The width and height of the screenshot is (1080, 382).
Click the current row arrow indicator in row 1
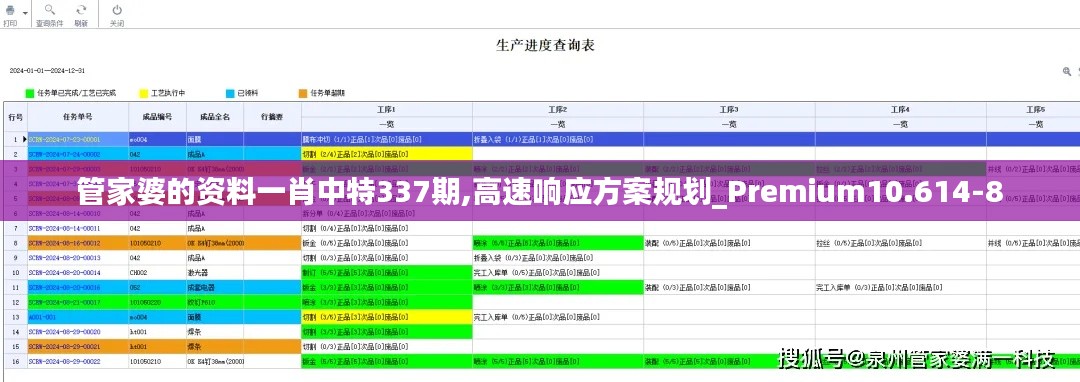pos(25,139)
